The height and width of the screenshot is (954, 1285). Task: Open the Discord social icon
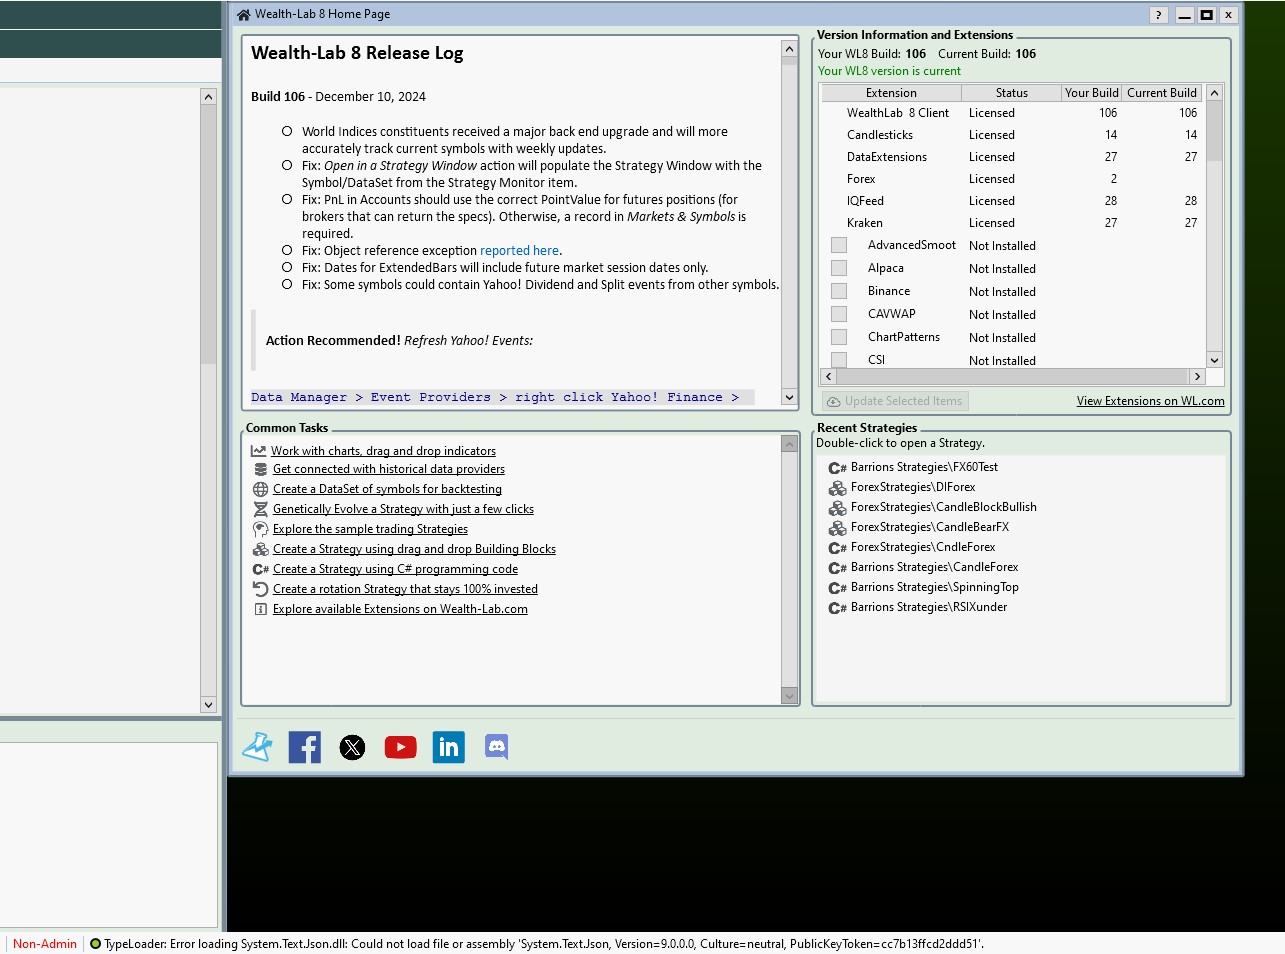point(497,747)
